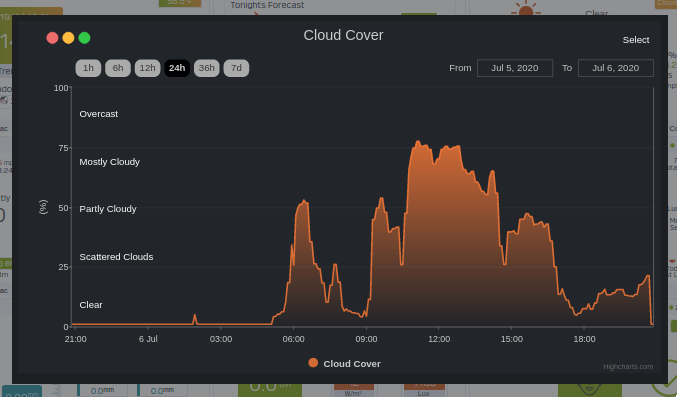Select the 1h time range button
Viewport: 677px width, 397px height.
tap(88, 68)
